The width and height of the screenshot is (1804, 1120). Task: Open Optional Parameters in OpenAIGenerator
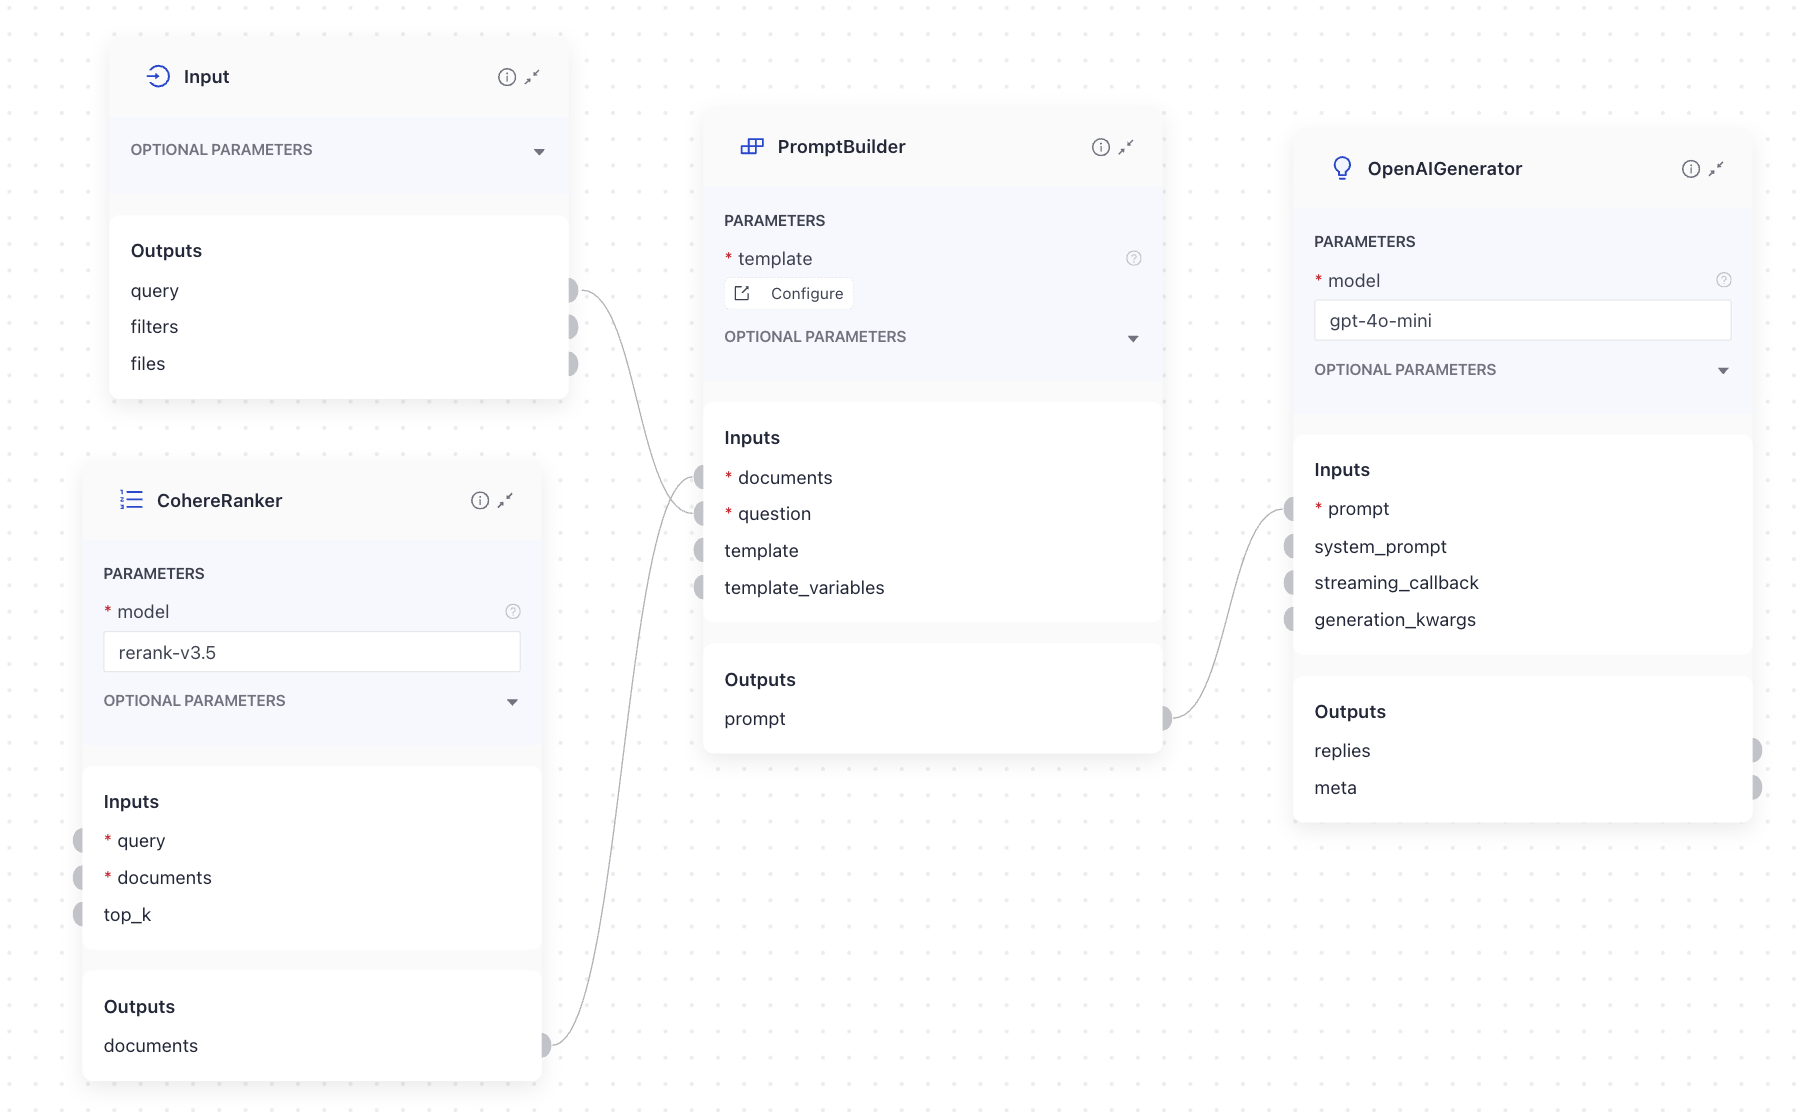tap(1723, 370)
